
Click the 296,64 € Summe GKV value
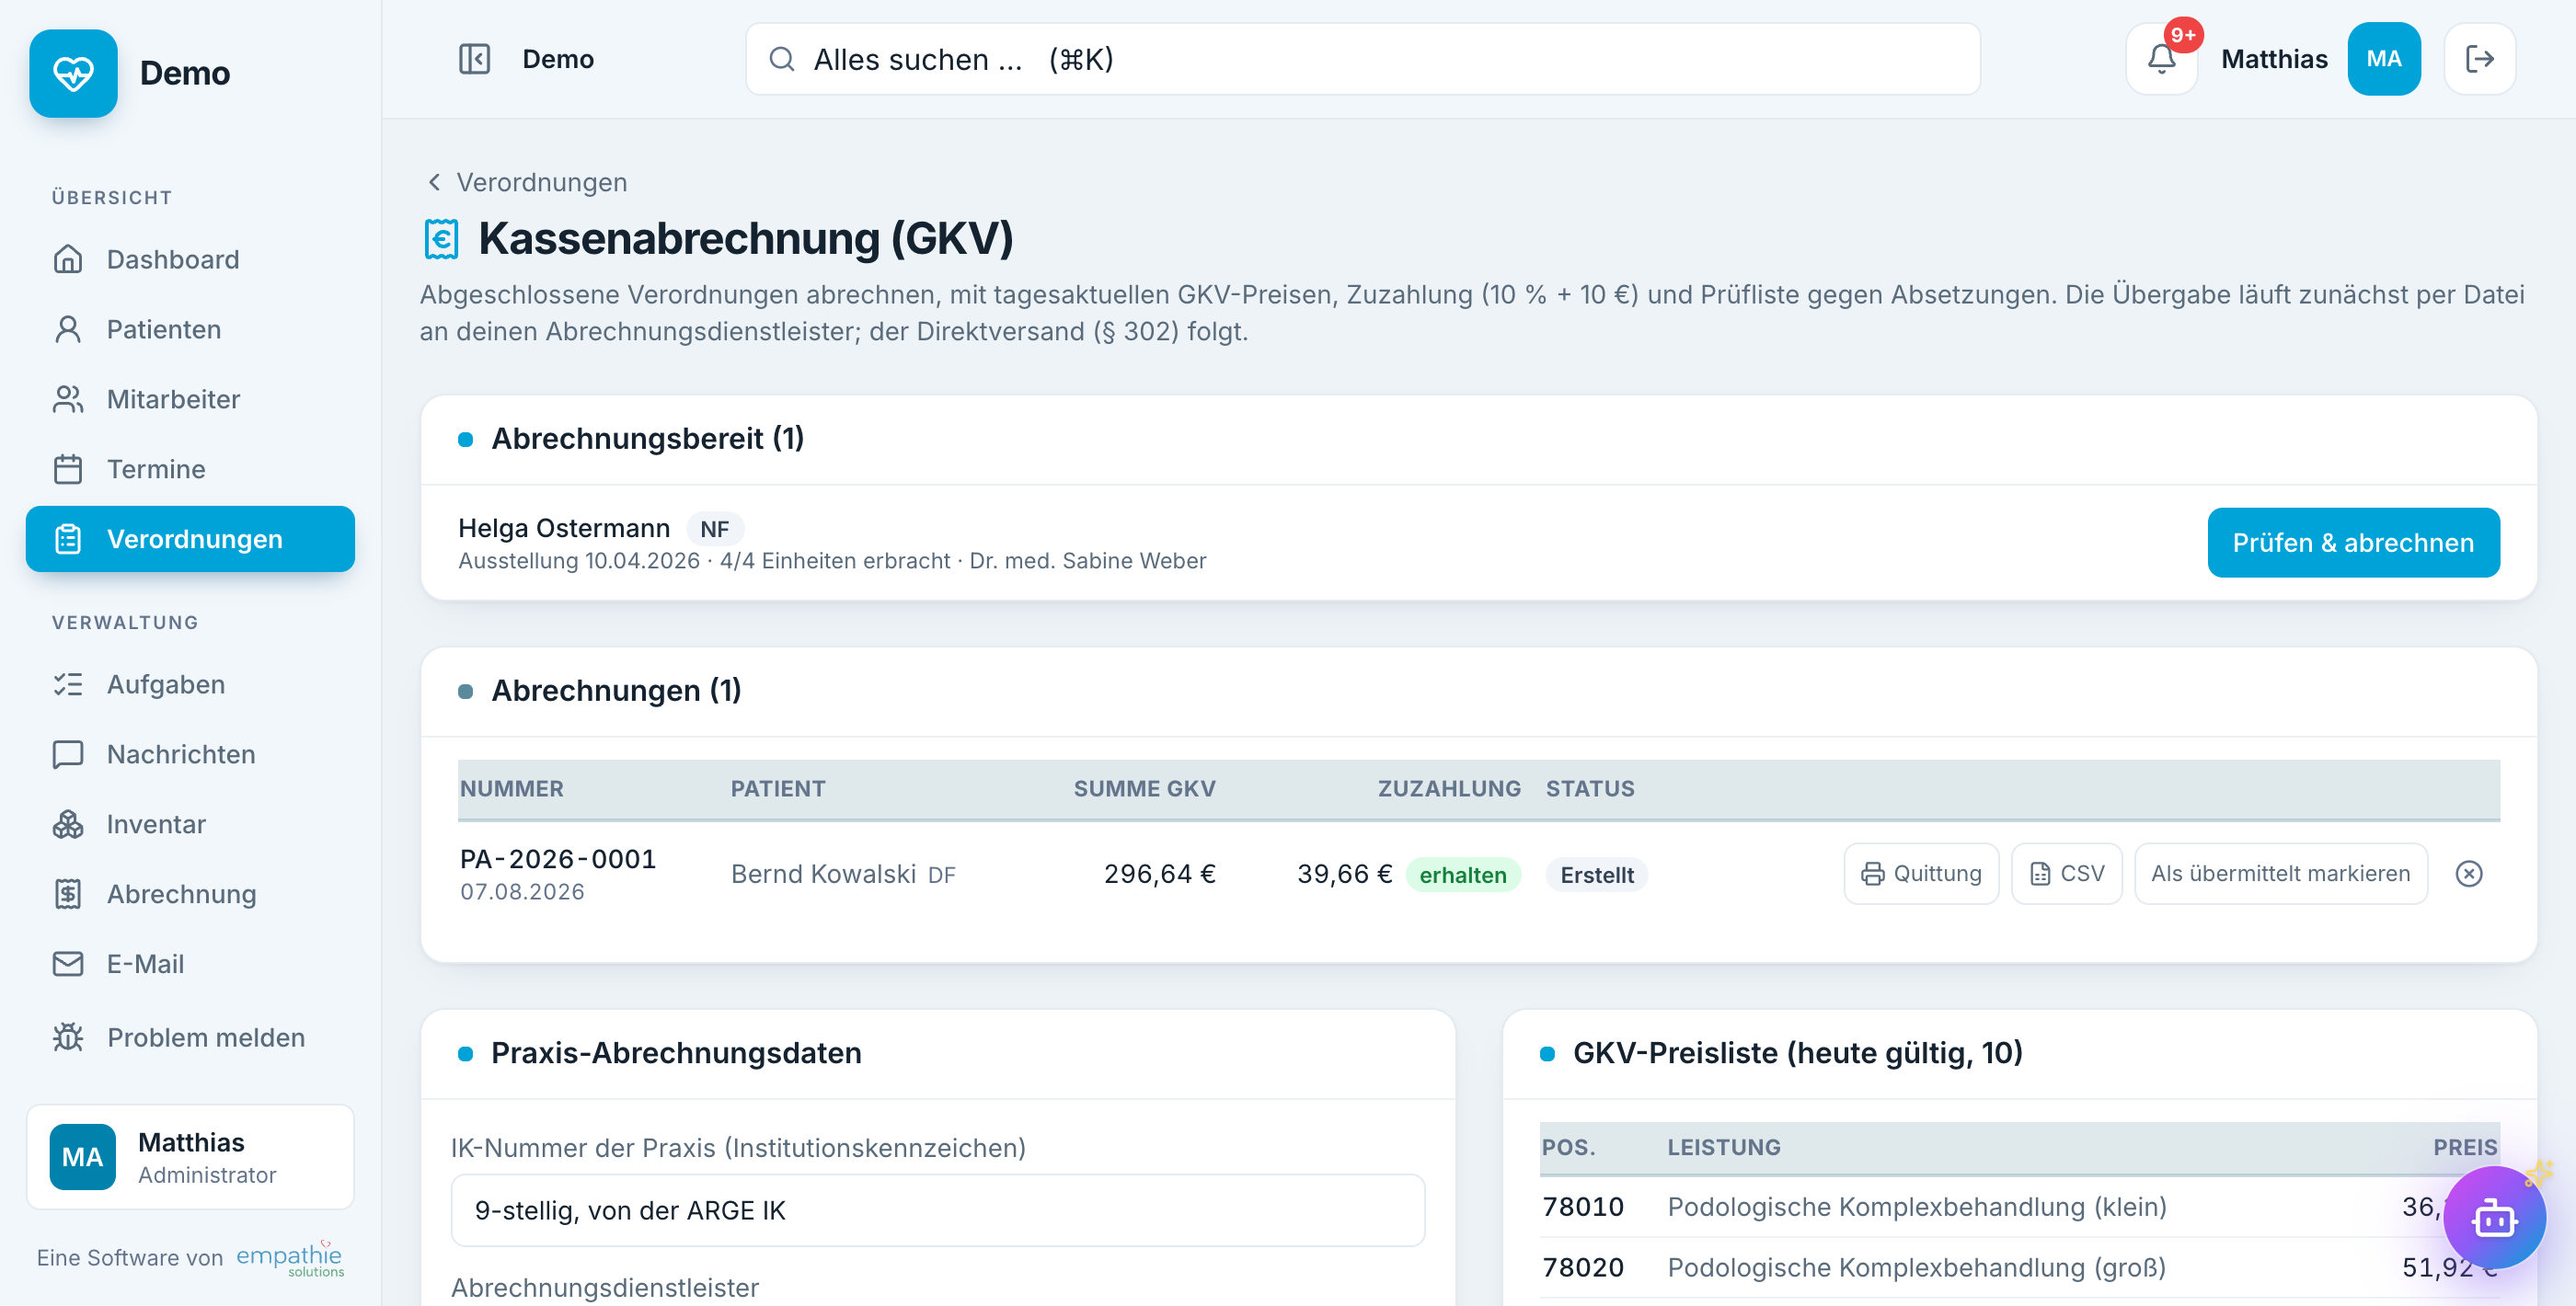point(1159,874)
